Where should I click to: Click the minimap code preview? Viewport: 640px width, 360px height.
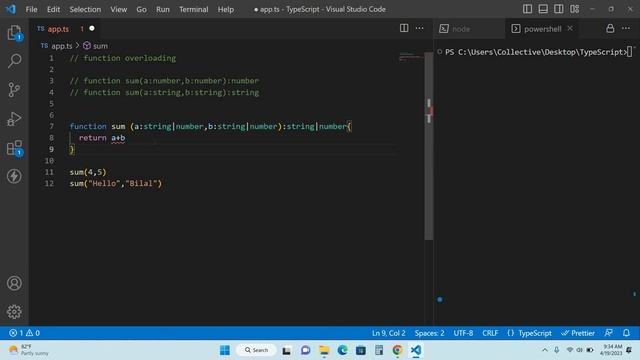point(411,56)
